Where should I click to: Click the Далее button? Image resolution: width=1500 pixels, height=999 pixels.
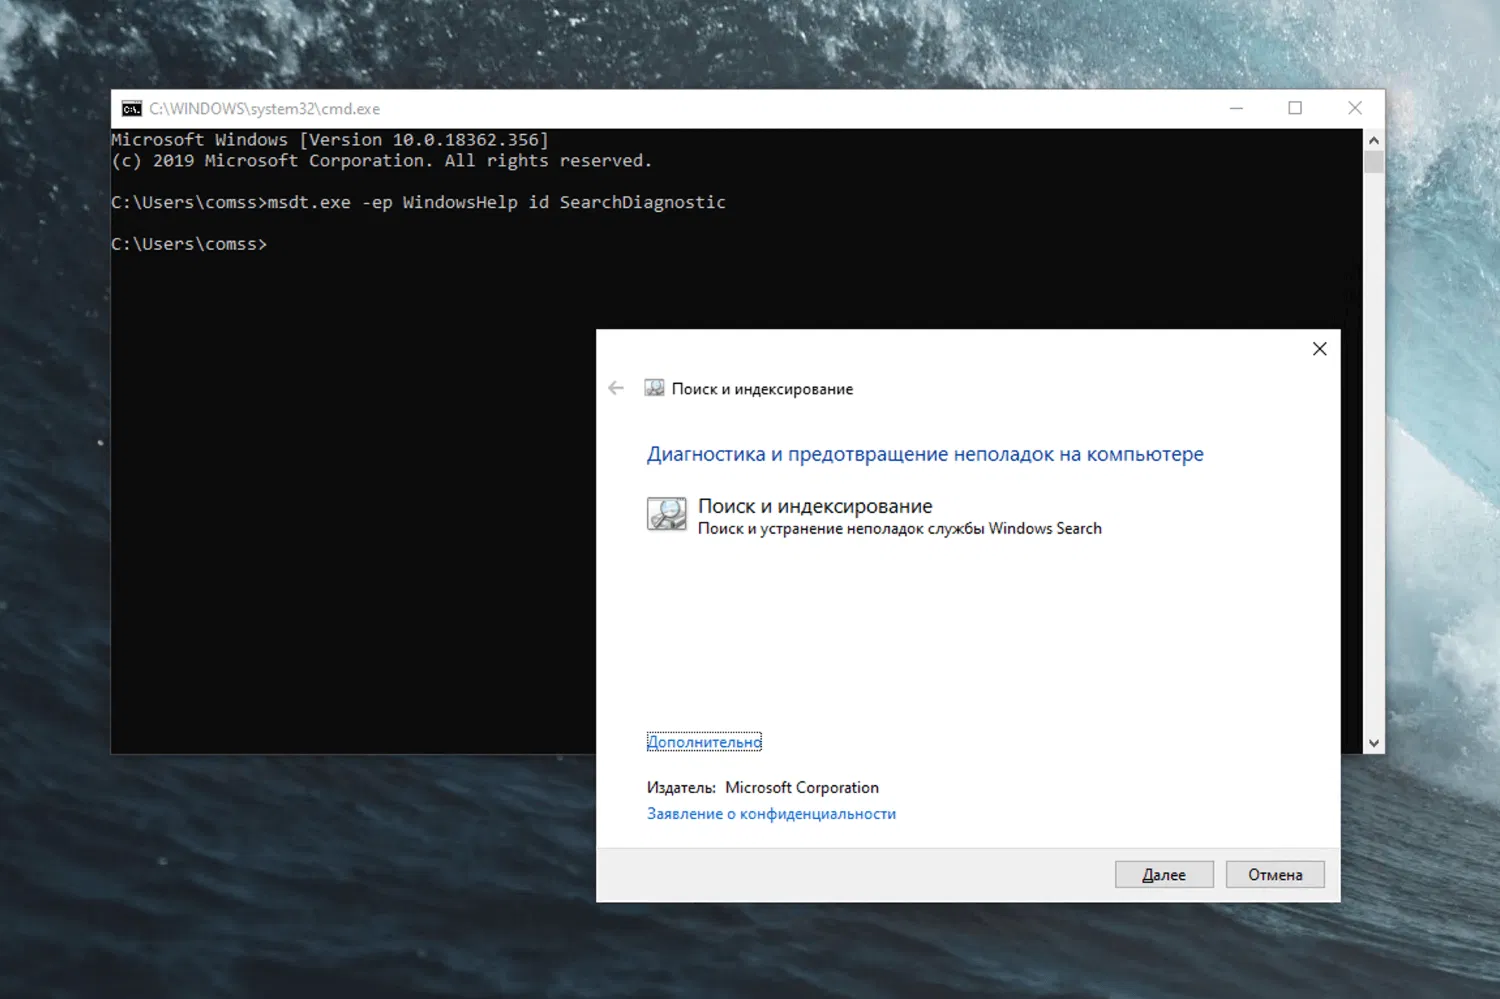pyautogui.click(x=1164, y=874)
